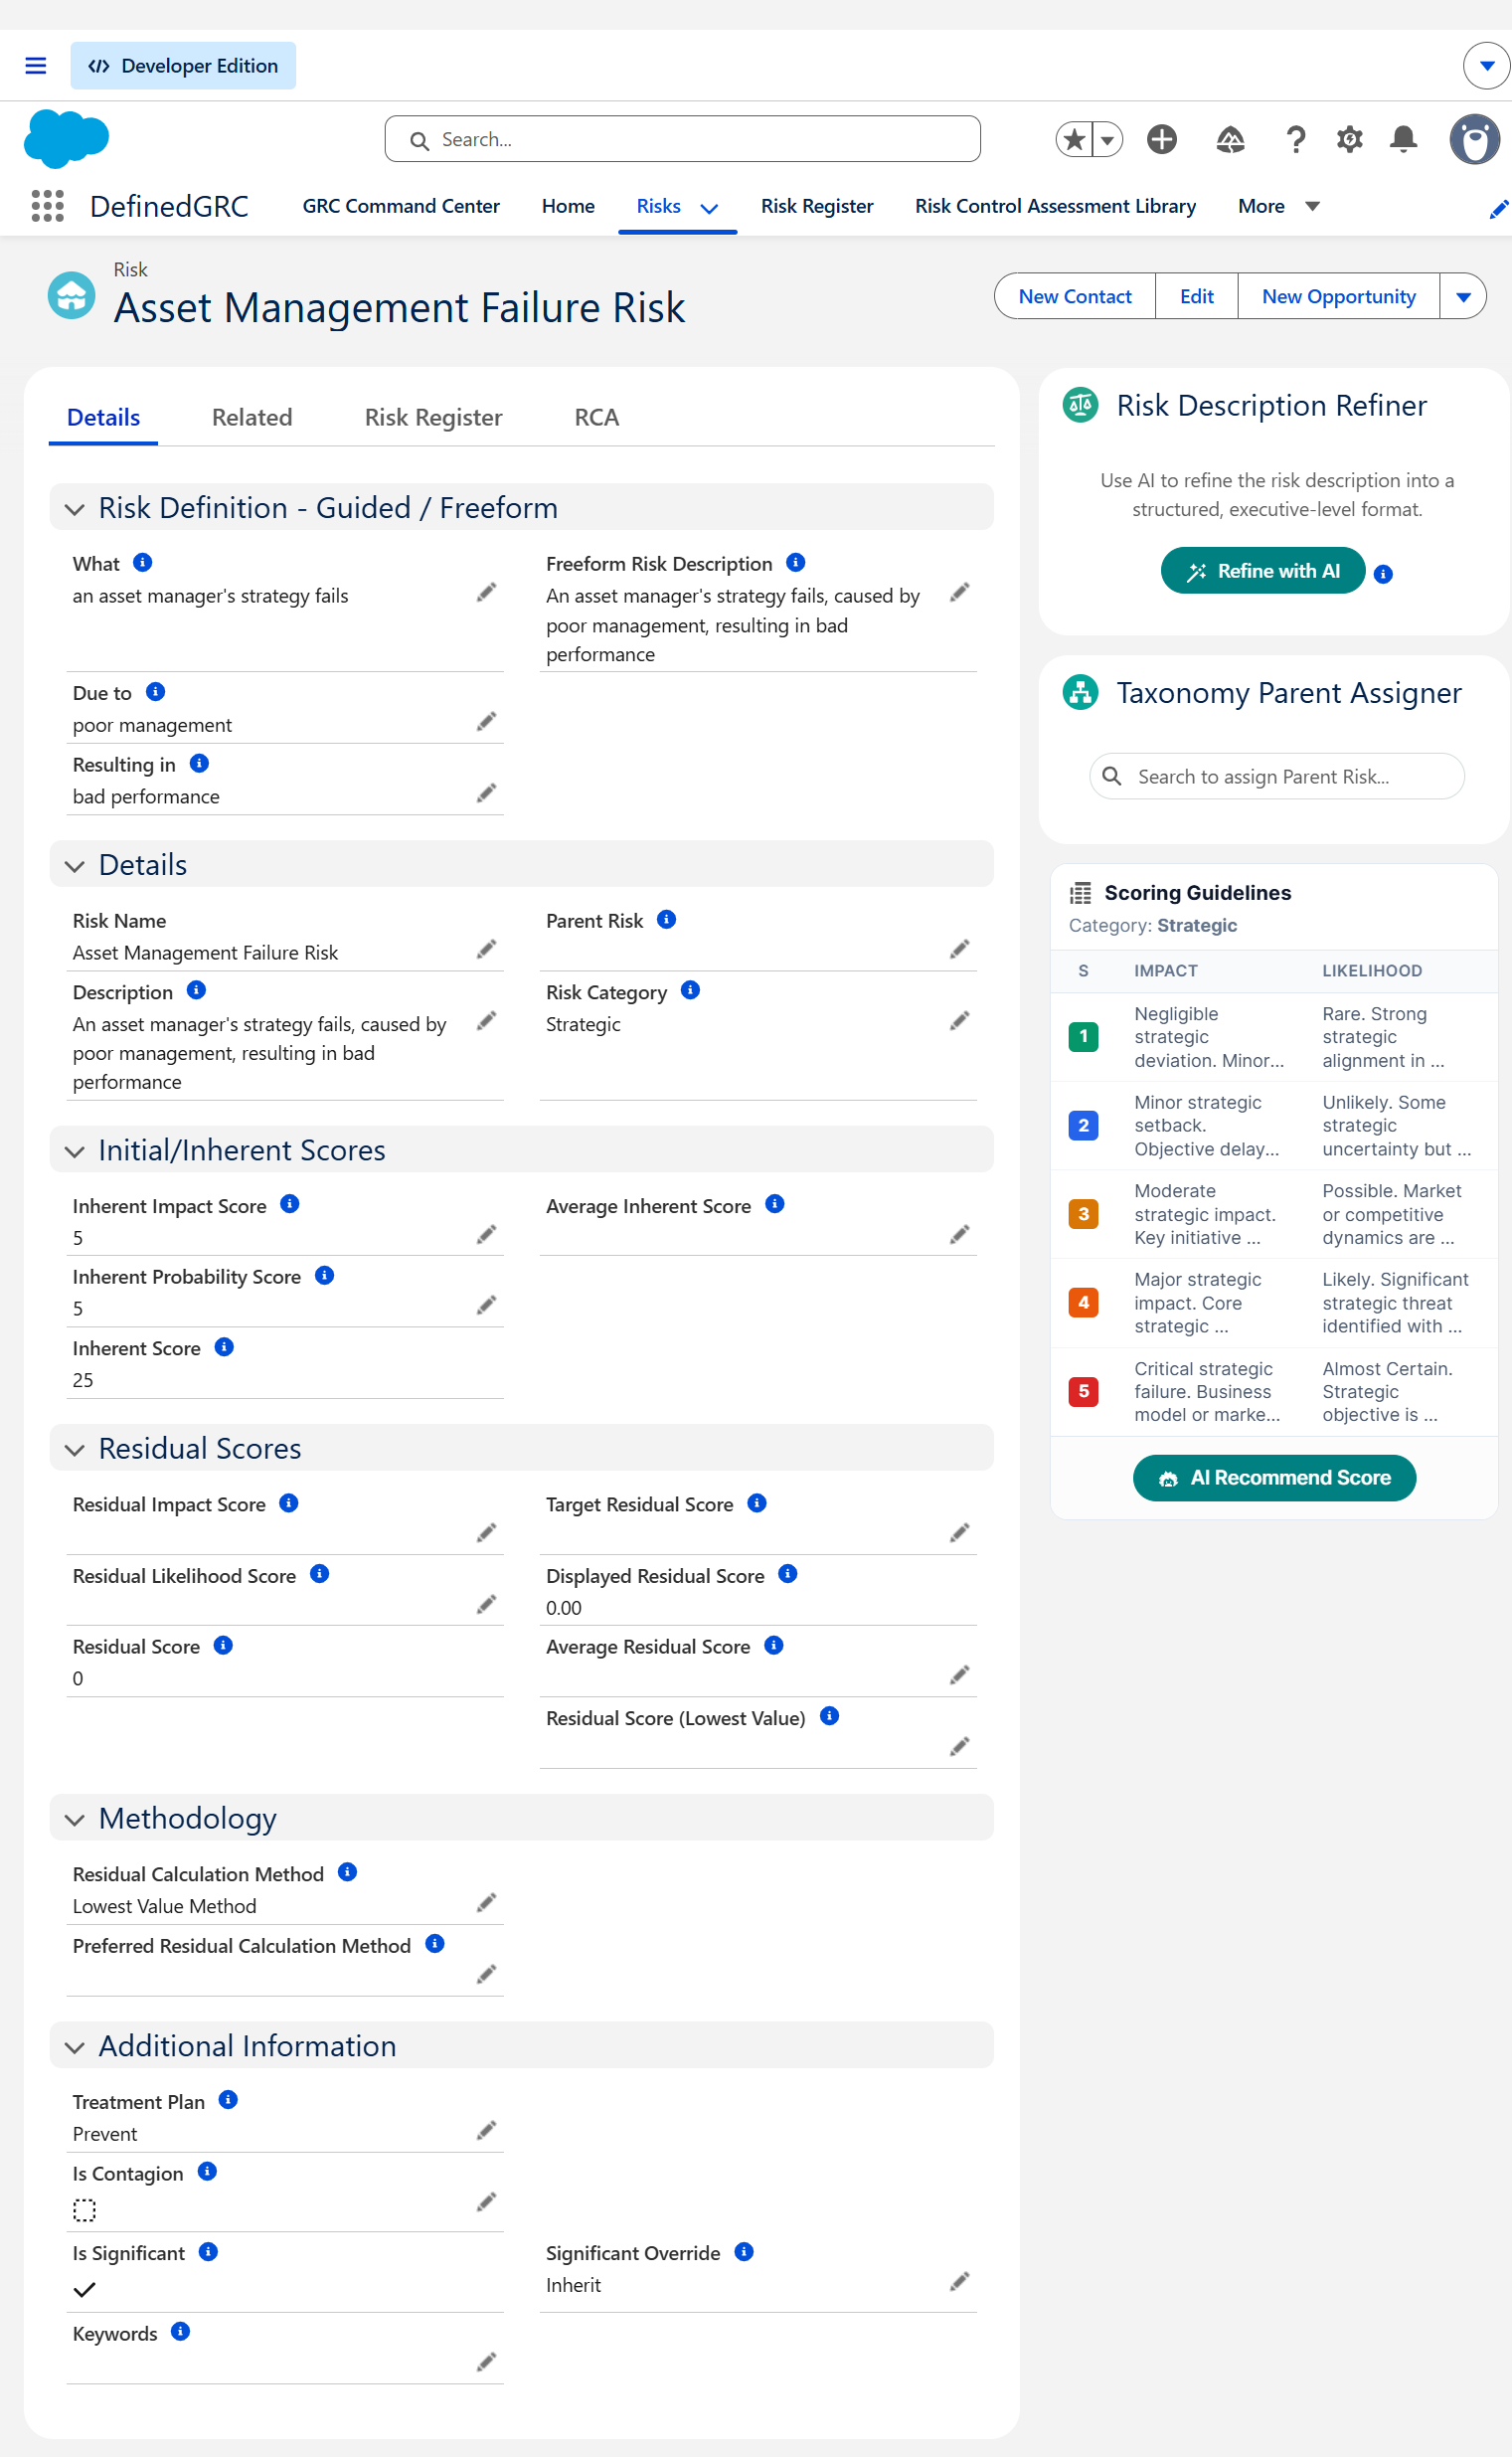Viewport: 1512px width, 2457px height.
Task: Collapse the Residual Scores section
Action: [x=74, y=1449]
